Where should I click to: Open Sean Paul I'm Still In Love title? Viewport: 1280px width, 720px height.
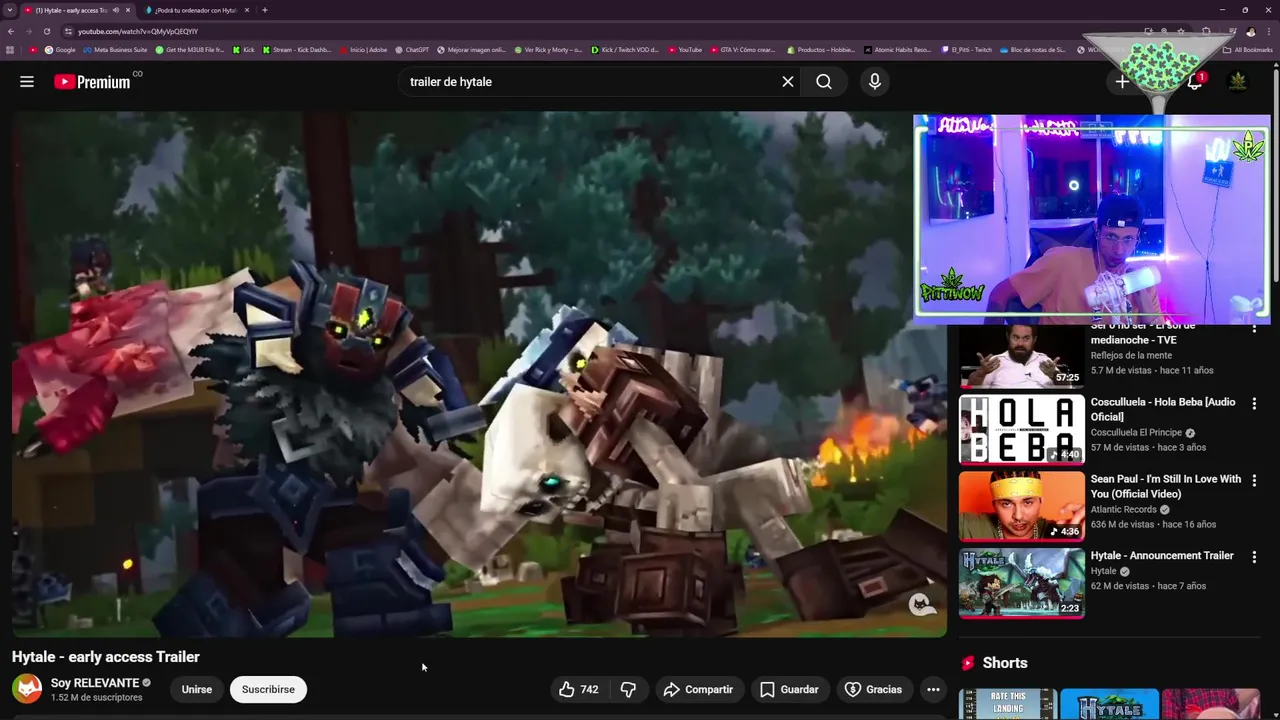pyautogui.click(x=1166, y=486)
